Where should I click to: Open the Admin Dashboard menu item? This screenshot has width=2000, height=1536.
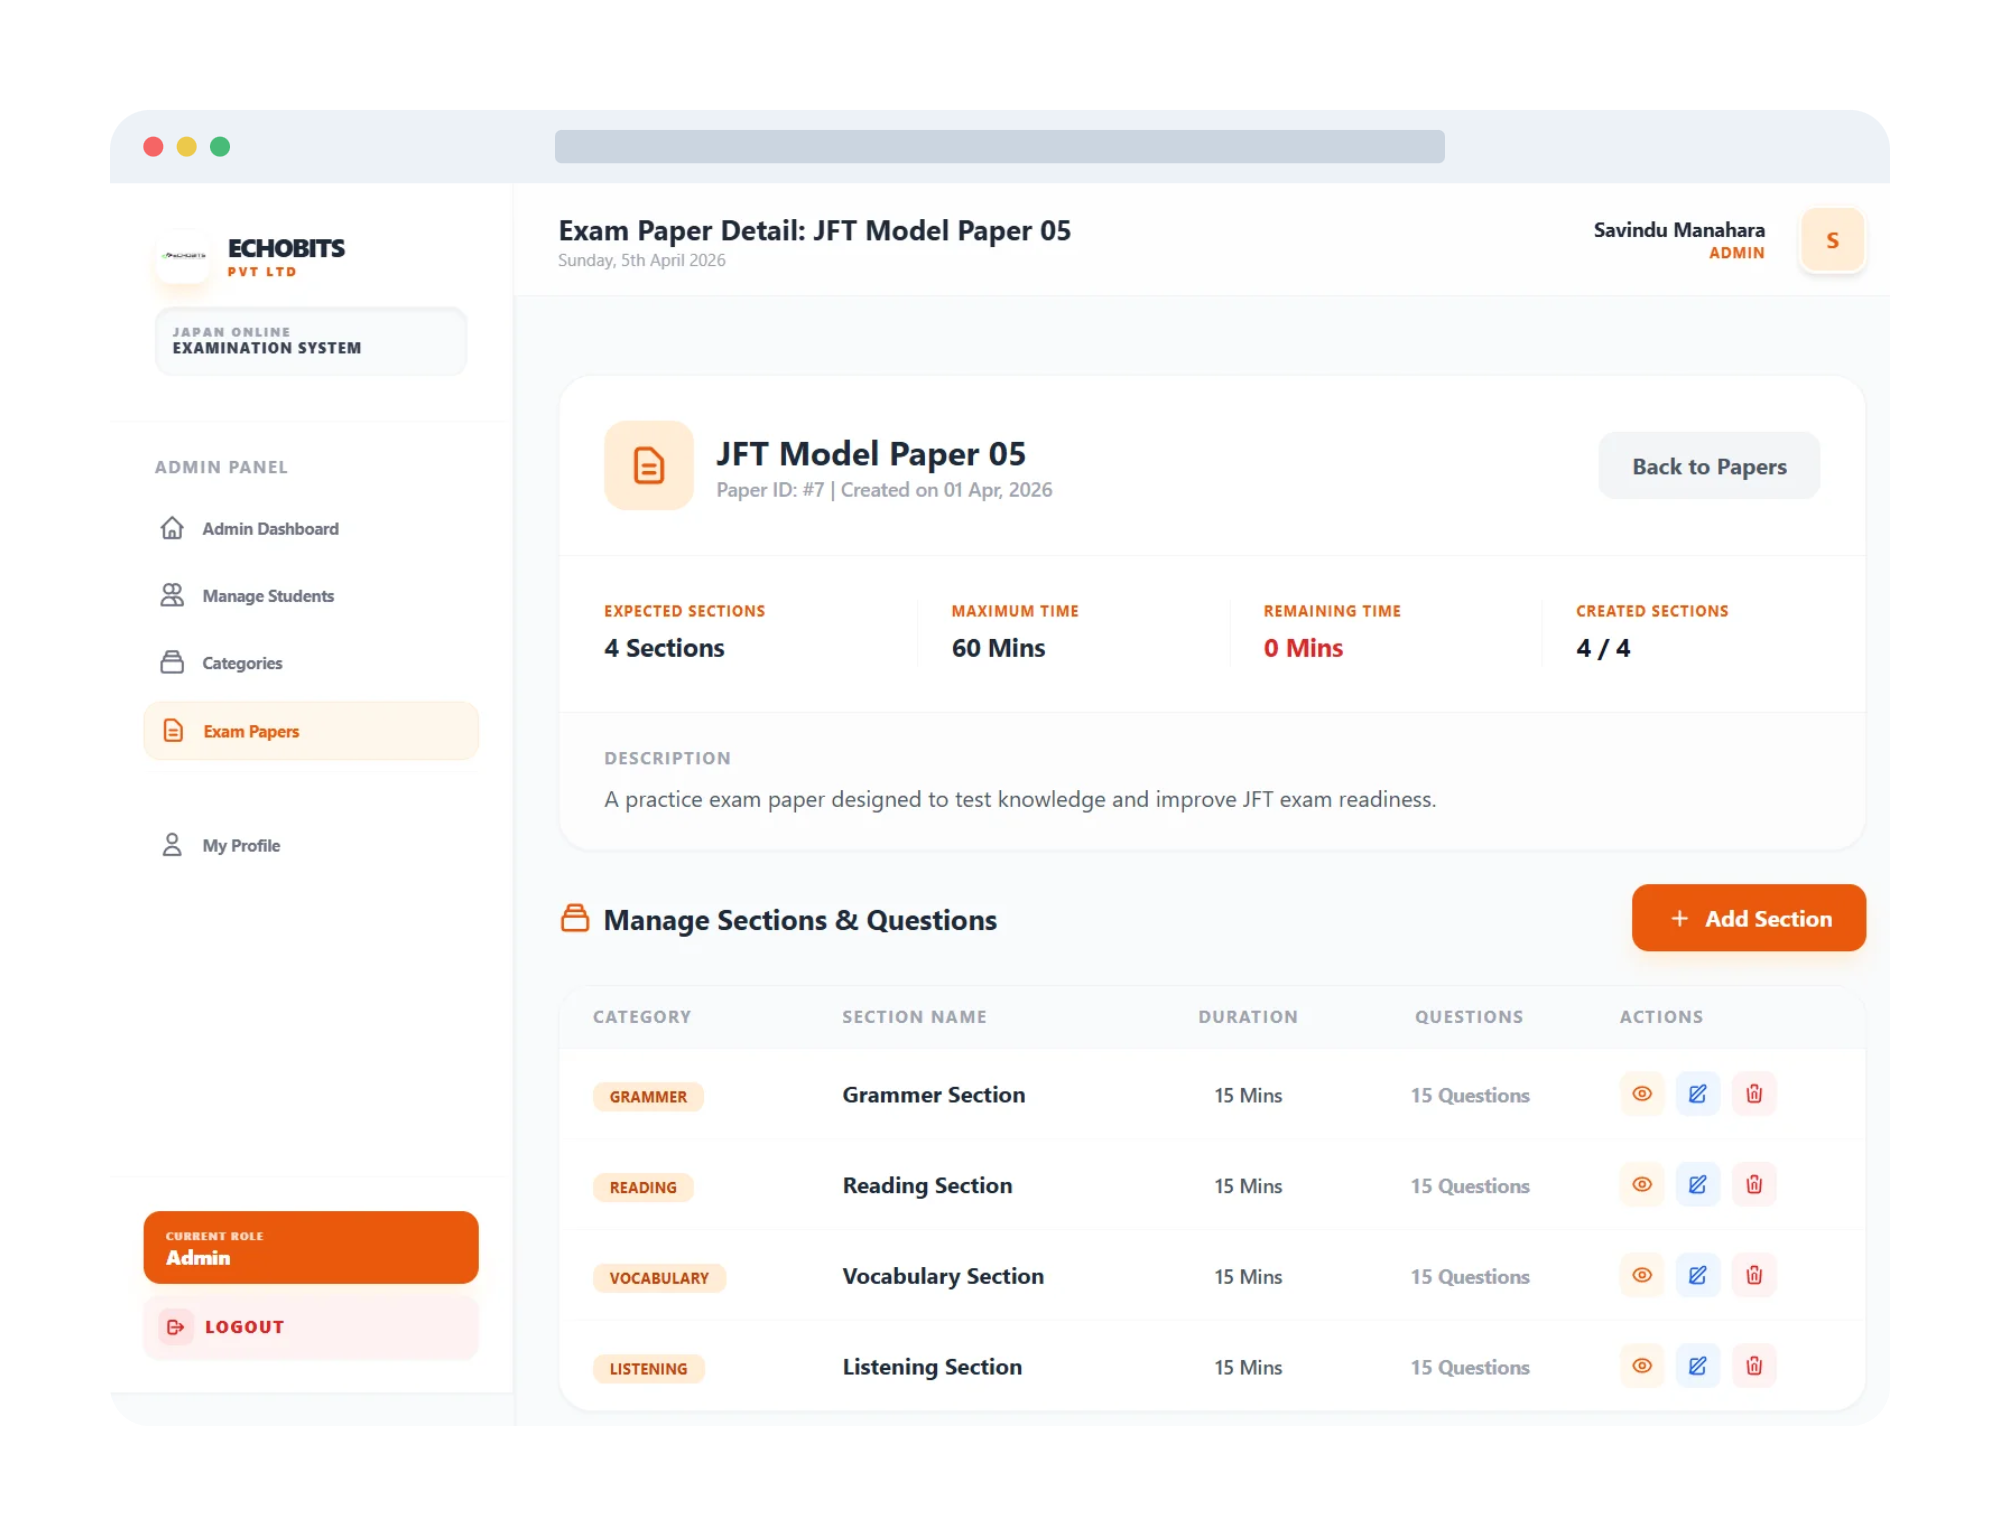(270, 529)
